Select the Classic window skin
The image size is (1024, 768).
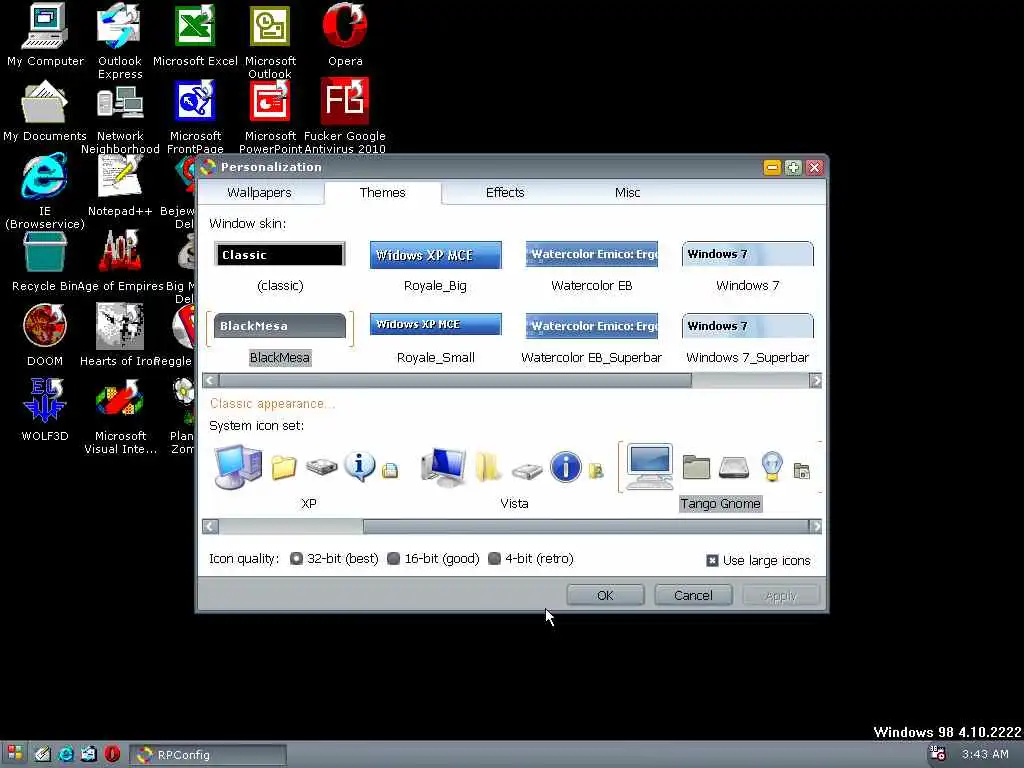[280, 266]
